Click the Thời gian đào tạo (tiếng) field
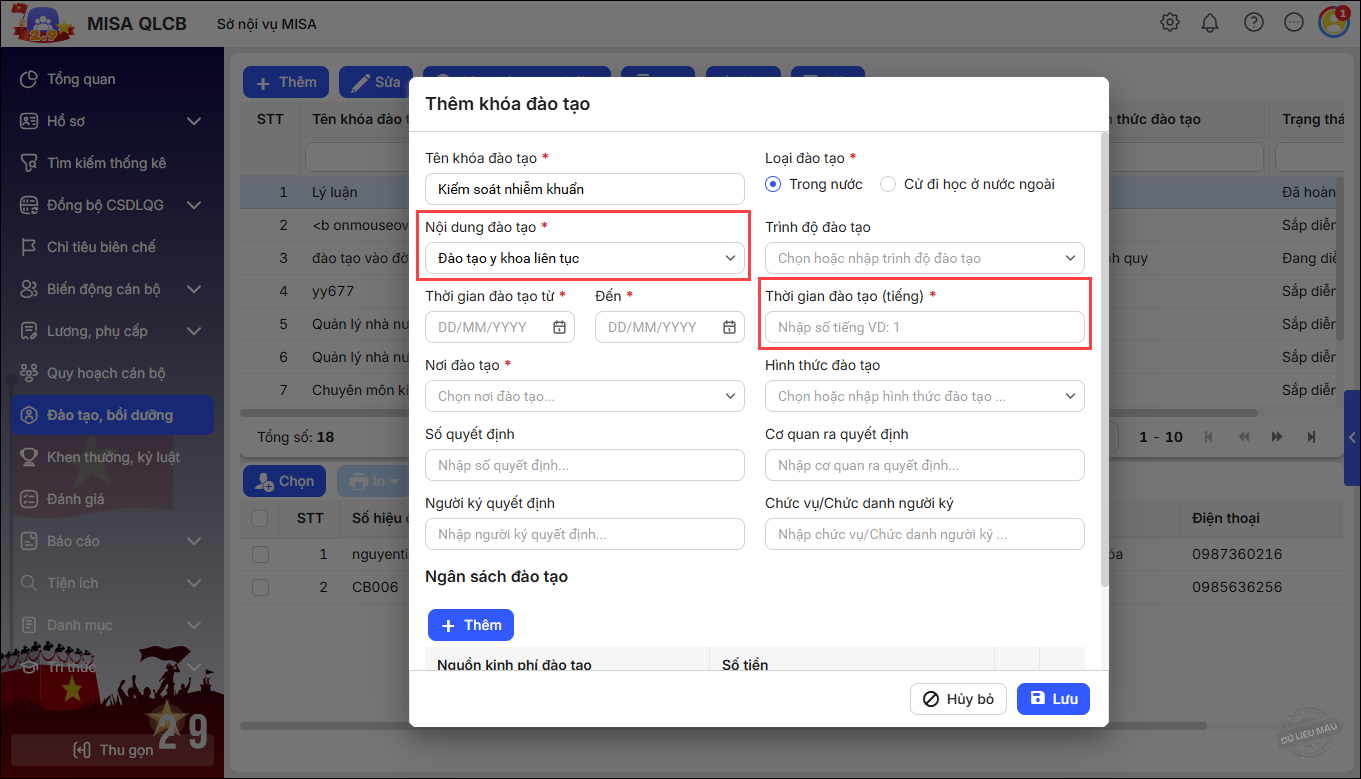The image size is (1361, 779). tap(924, 327)
